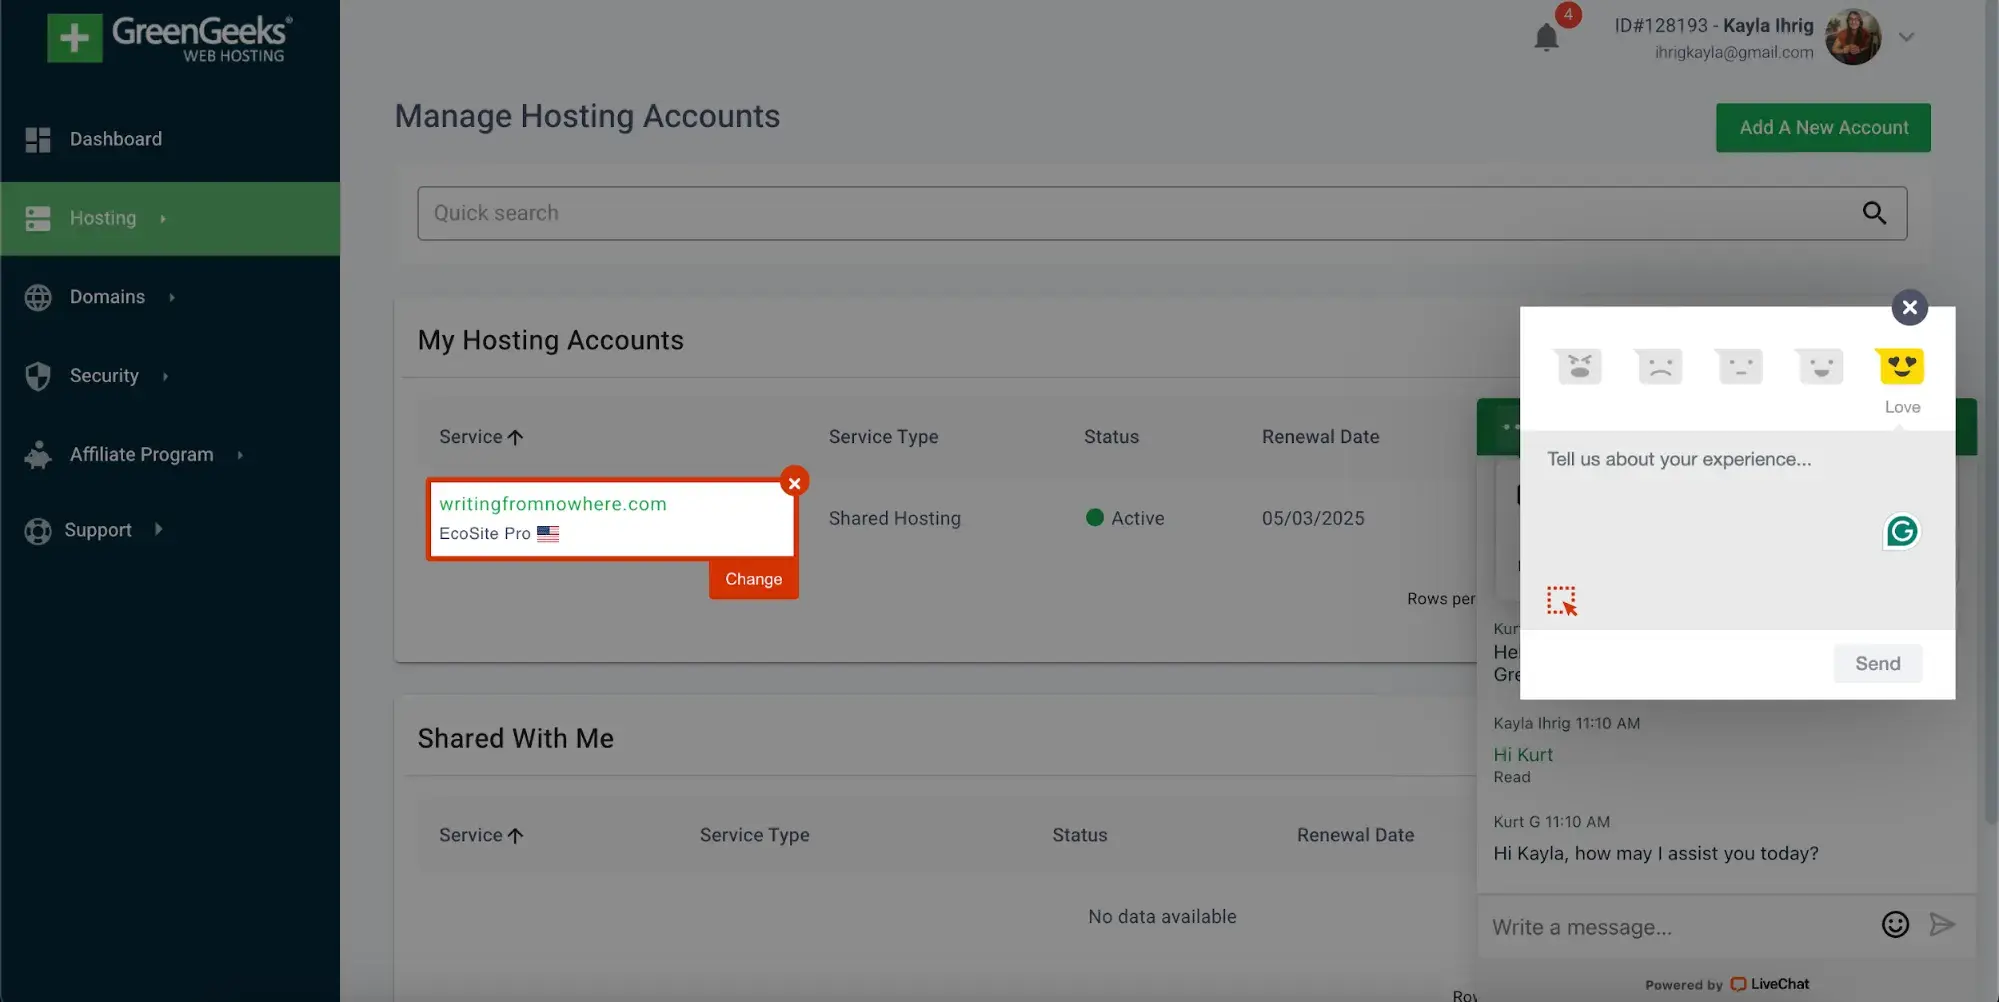1999x1002 pixels.
Task: Select the sad face rating emoji
Action: (x=1659, y=367)
